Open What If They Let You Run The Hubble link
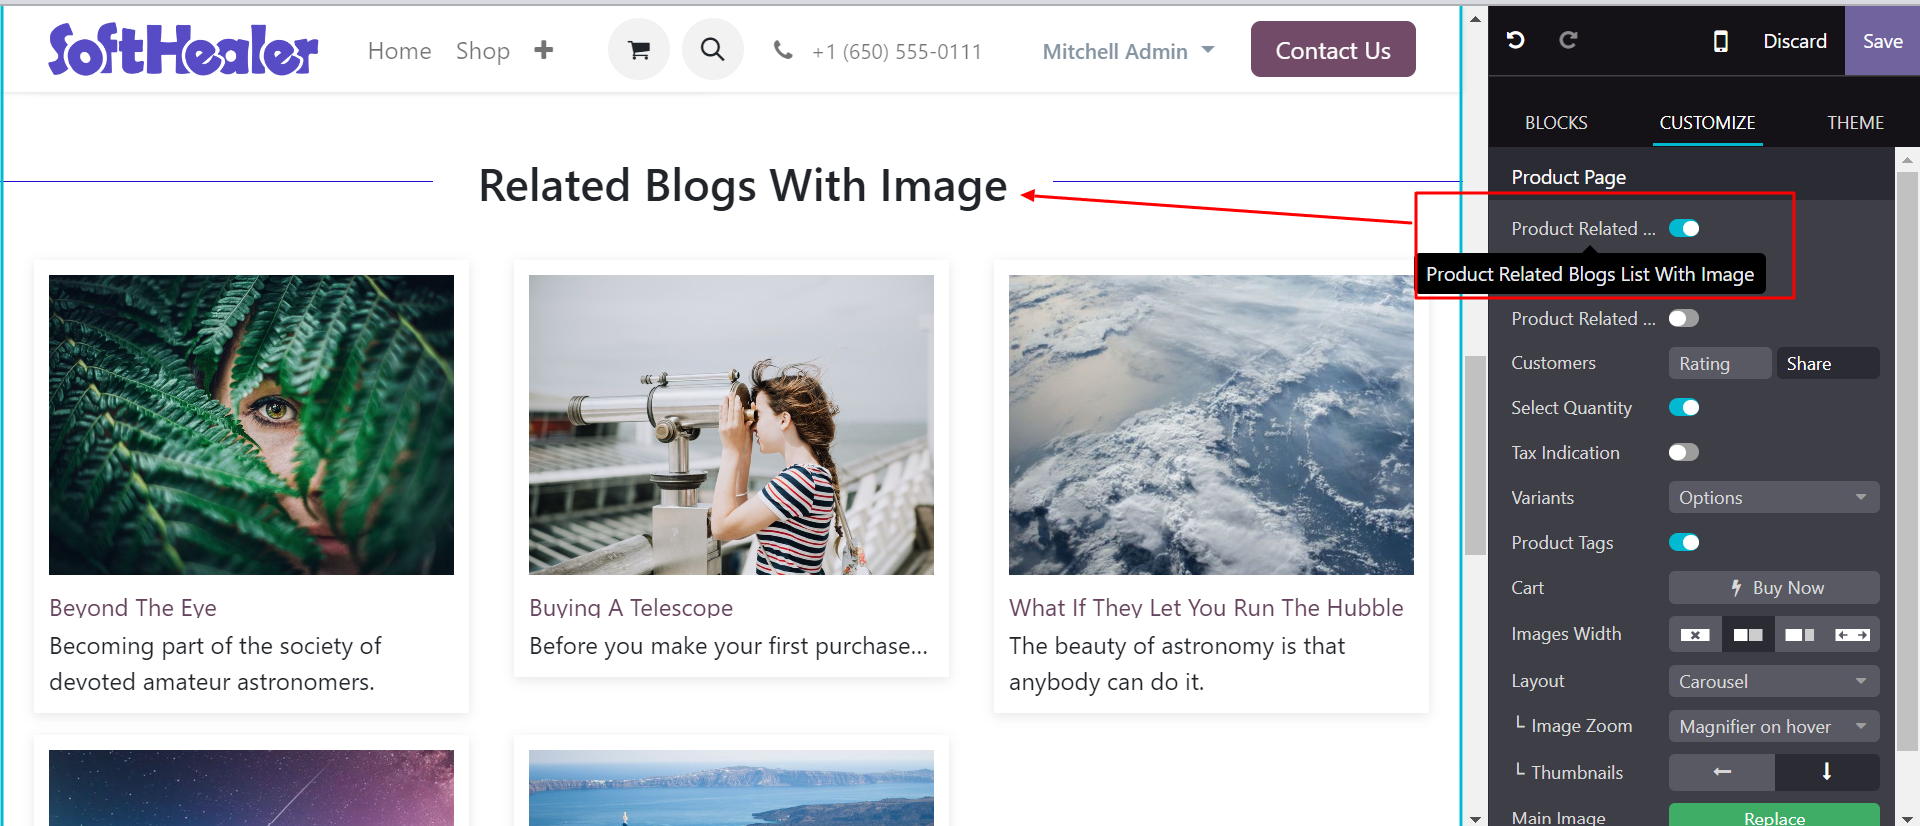This screenshot has width=1920, height=826. (x=1206, y=607)
